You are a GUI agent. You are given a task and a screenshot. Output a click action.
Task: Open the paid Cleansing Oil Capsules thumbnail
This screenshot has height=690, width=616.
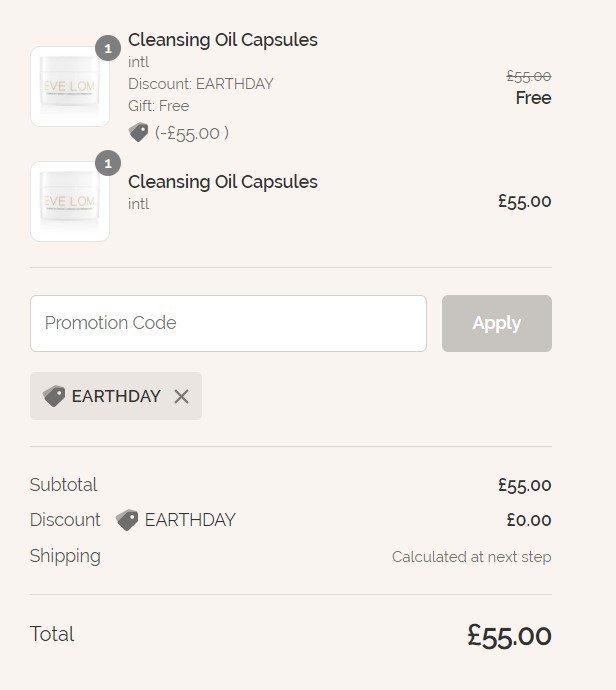click(x=70, y=202)
